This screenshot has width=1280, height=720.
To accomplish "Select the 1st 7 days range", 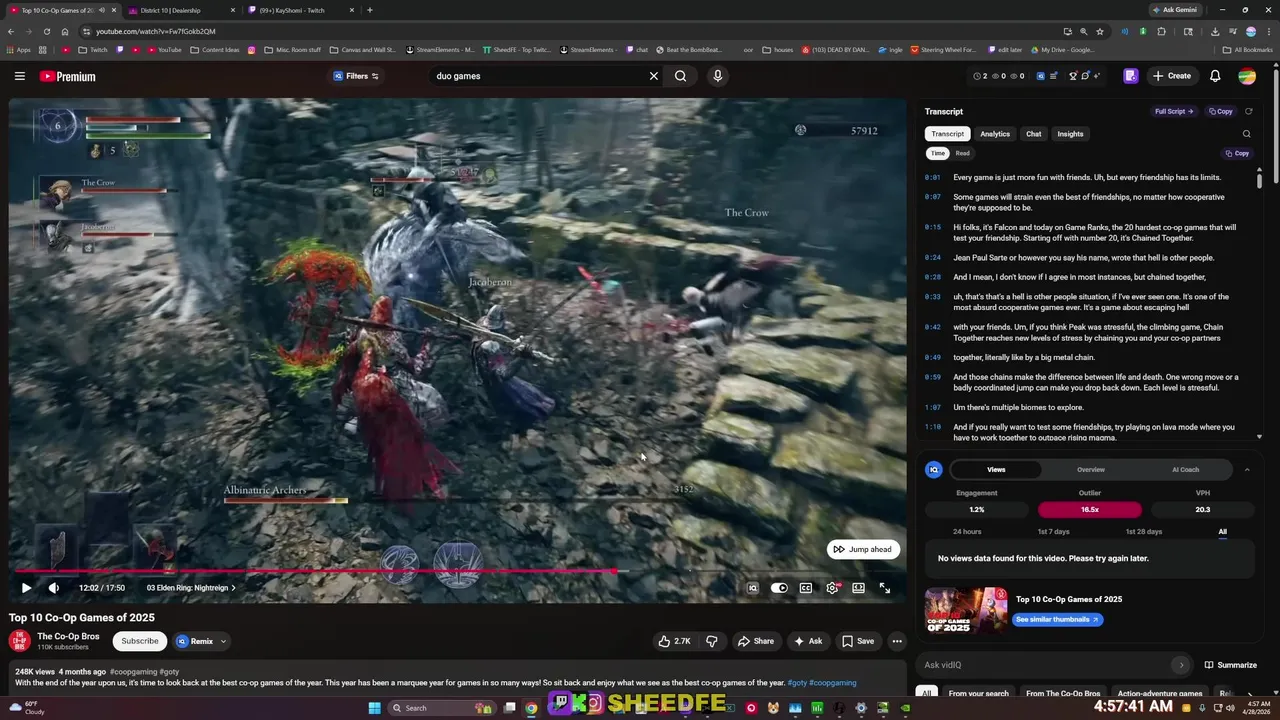I will tap(1053, 531).
